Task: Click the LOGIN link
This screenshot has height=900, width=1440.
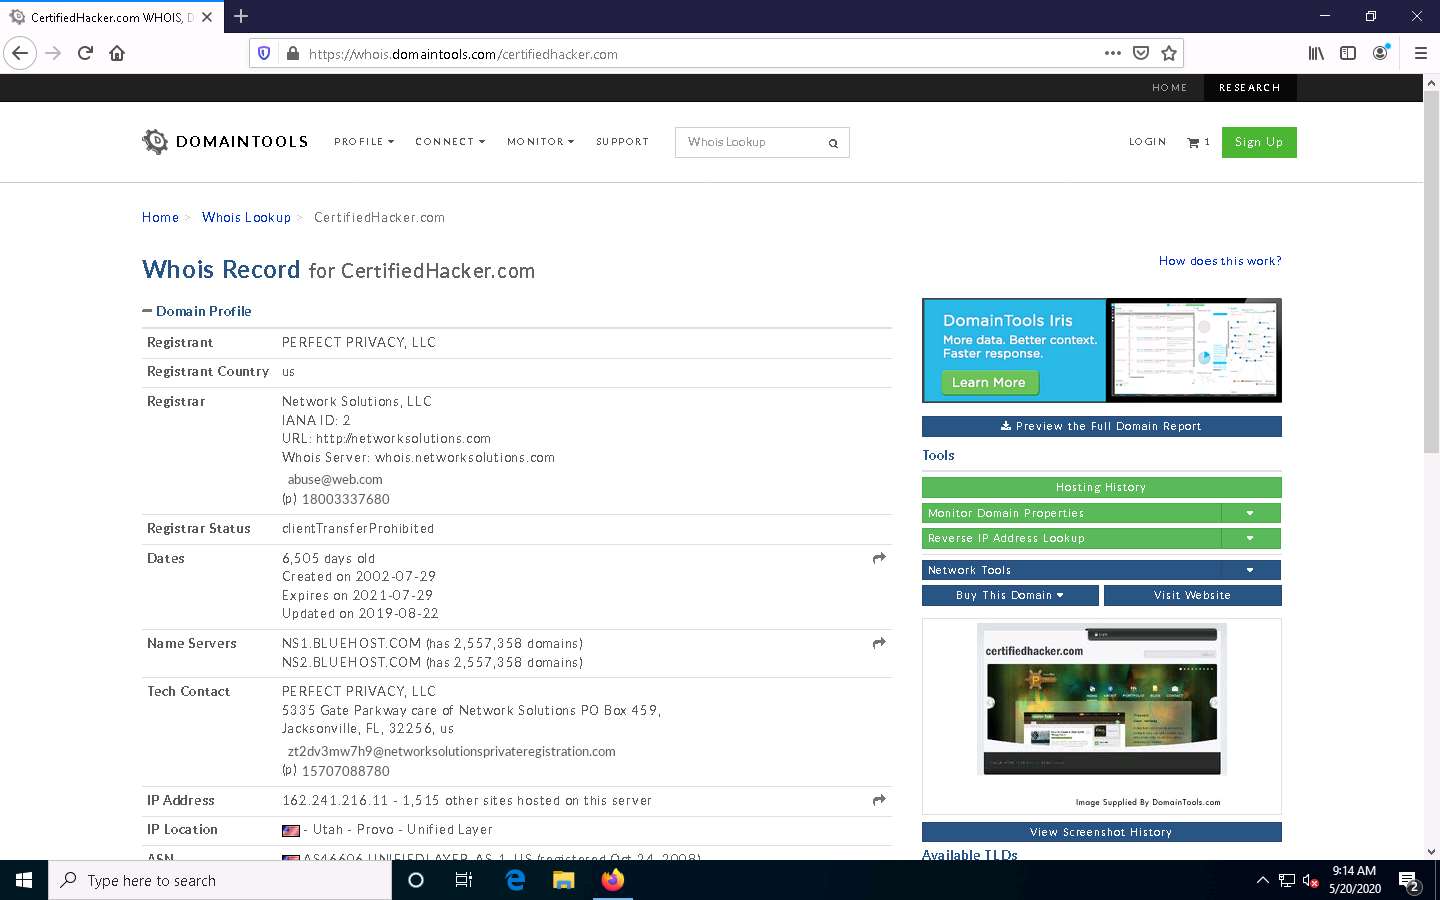Action: (x=1147, y=142)
